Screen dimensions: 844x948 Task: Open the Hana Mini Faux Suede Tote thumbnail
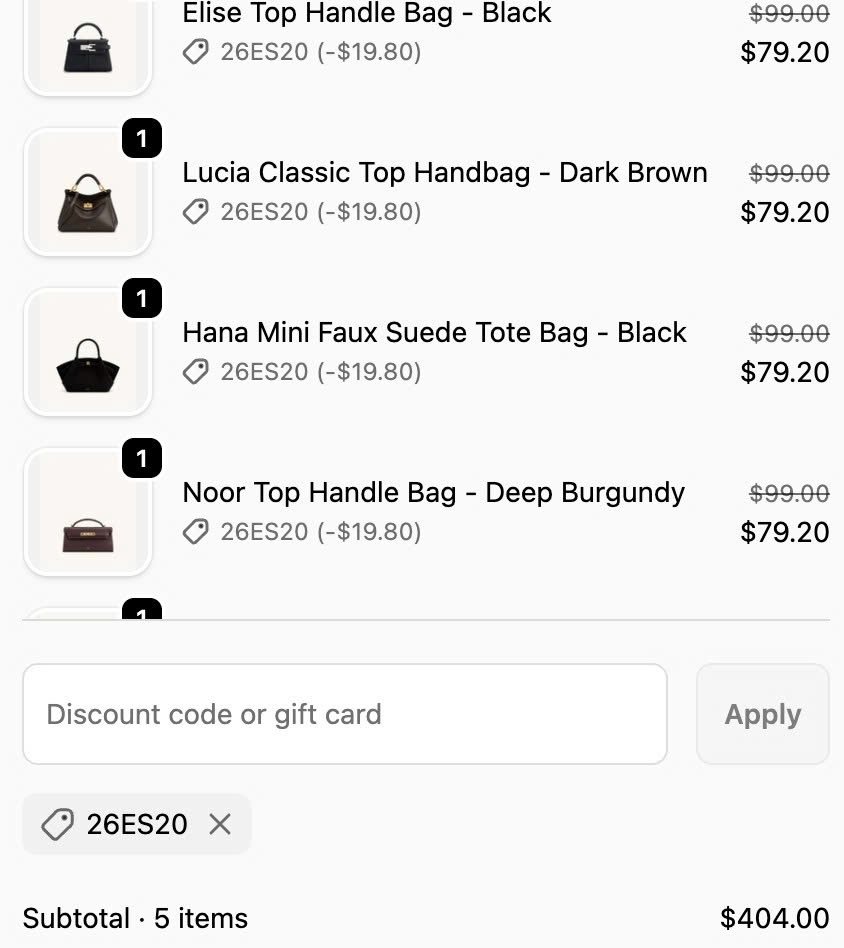tap(88, 352)
